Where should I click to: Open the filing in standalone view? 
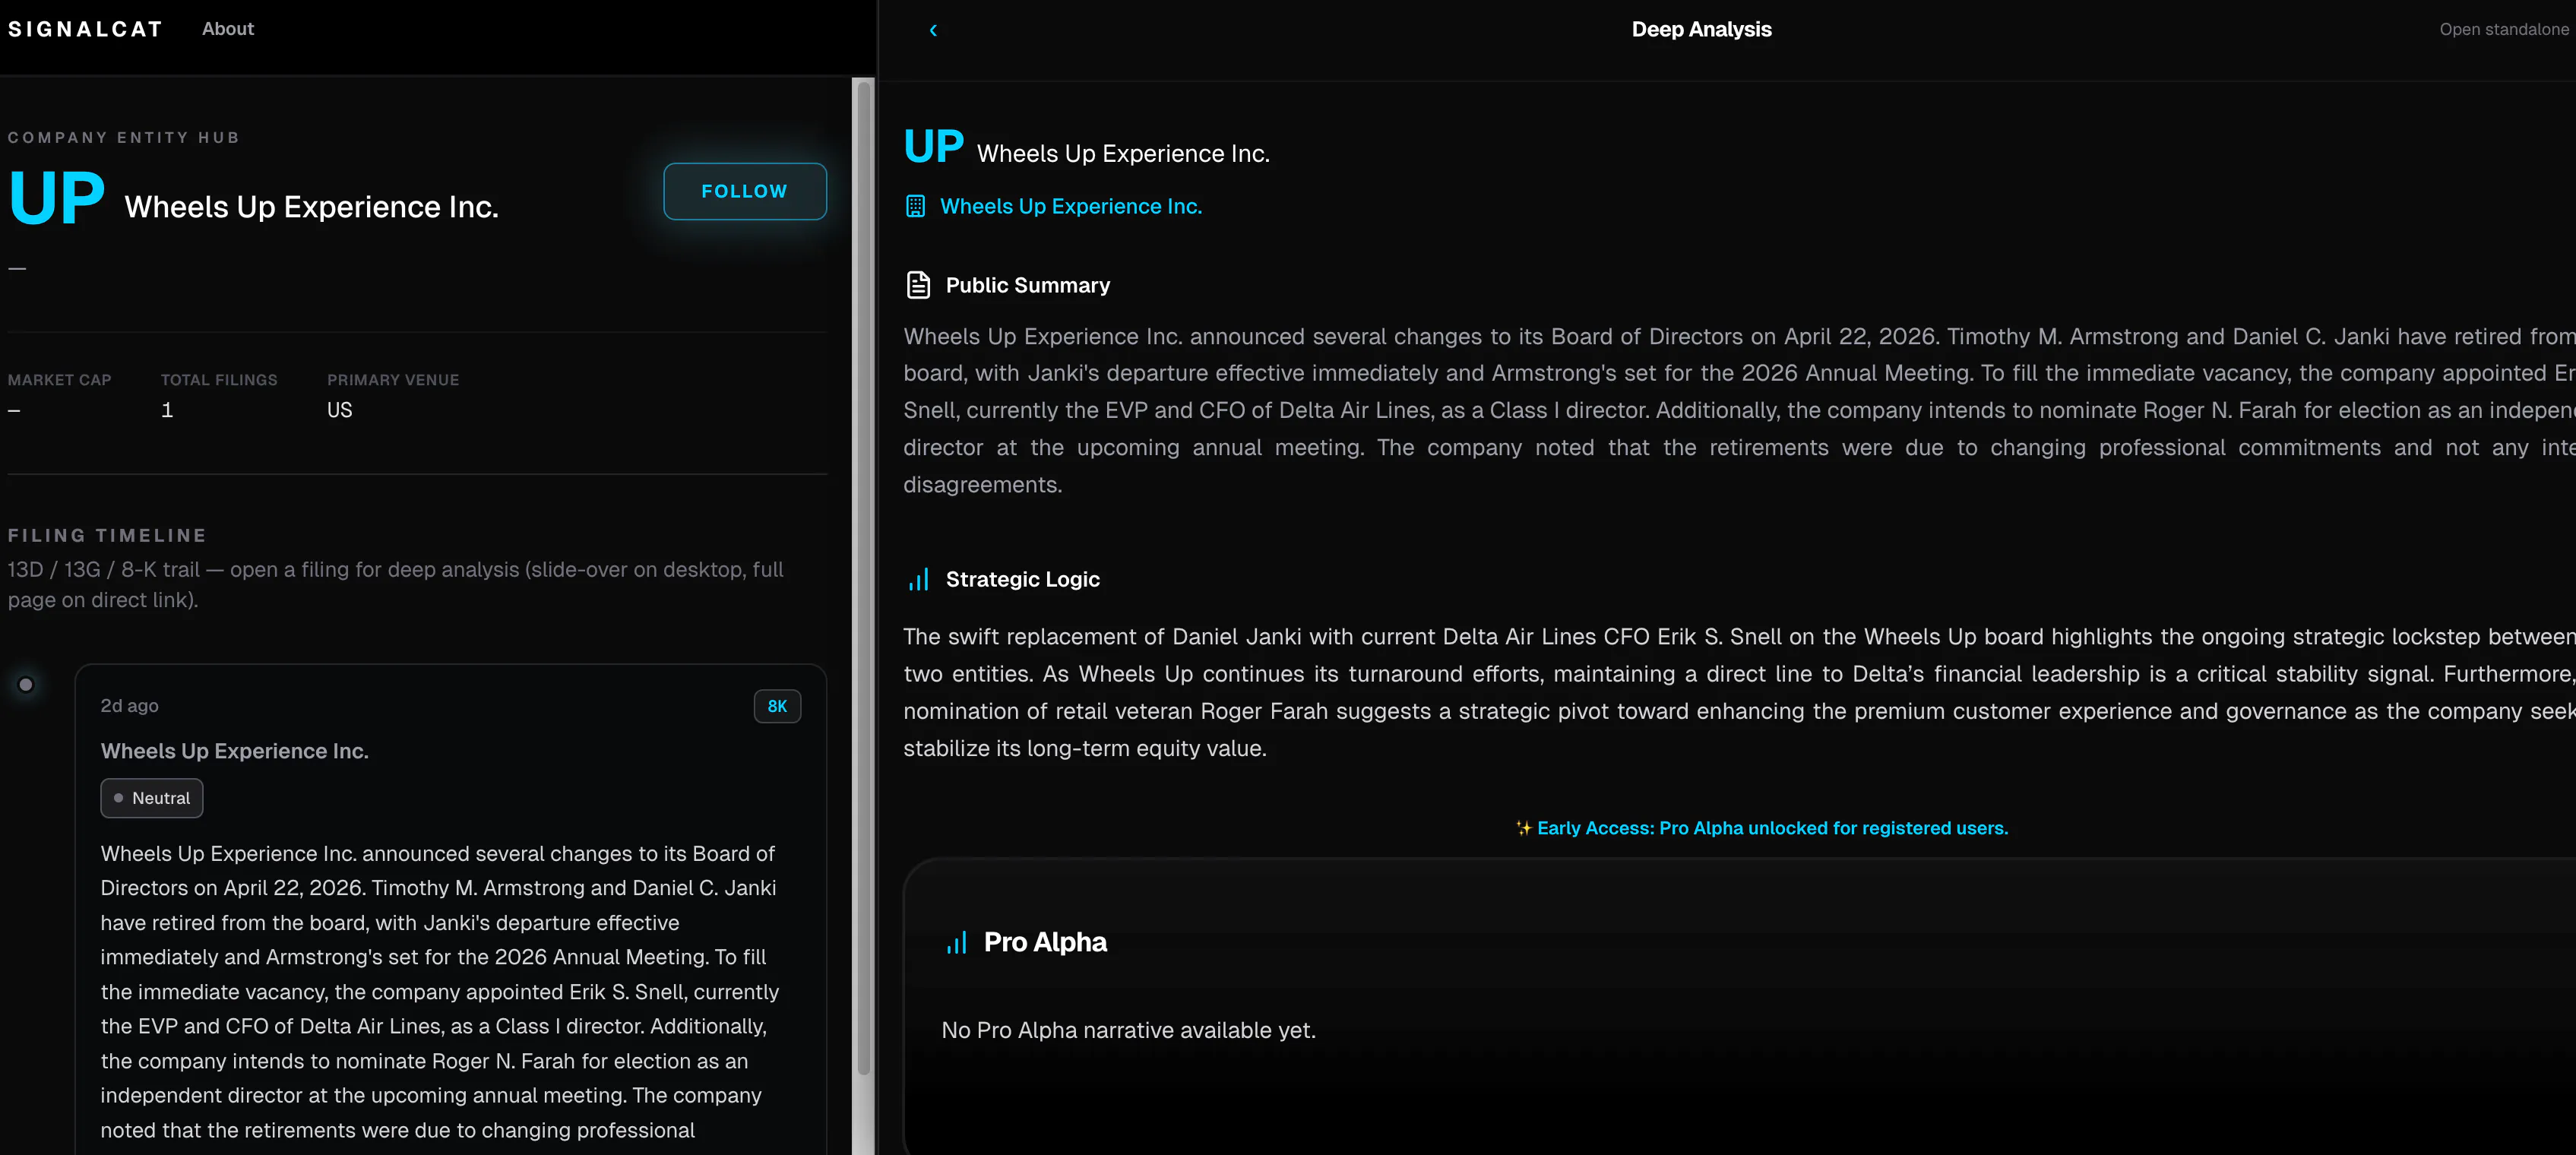[2504, 29]
